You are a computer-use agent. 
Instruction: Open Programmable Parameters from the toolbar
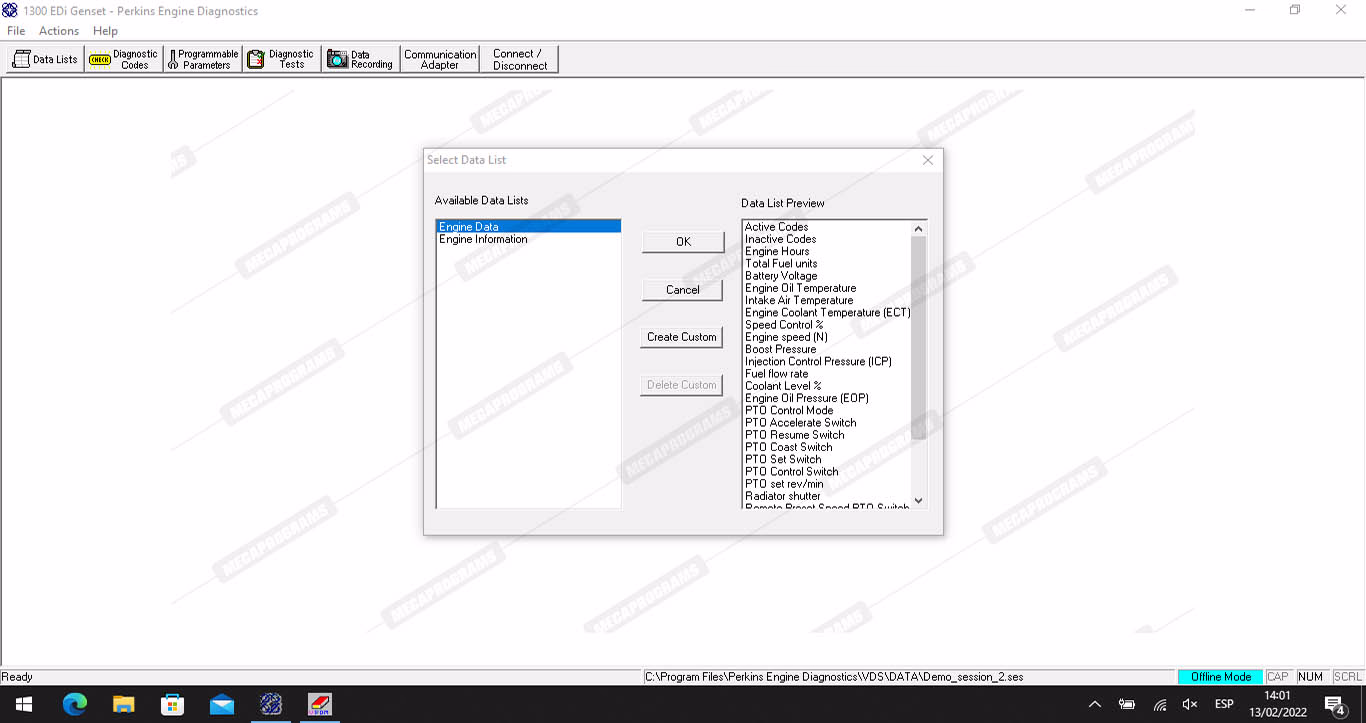pos(203,59)
